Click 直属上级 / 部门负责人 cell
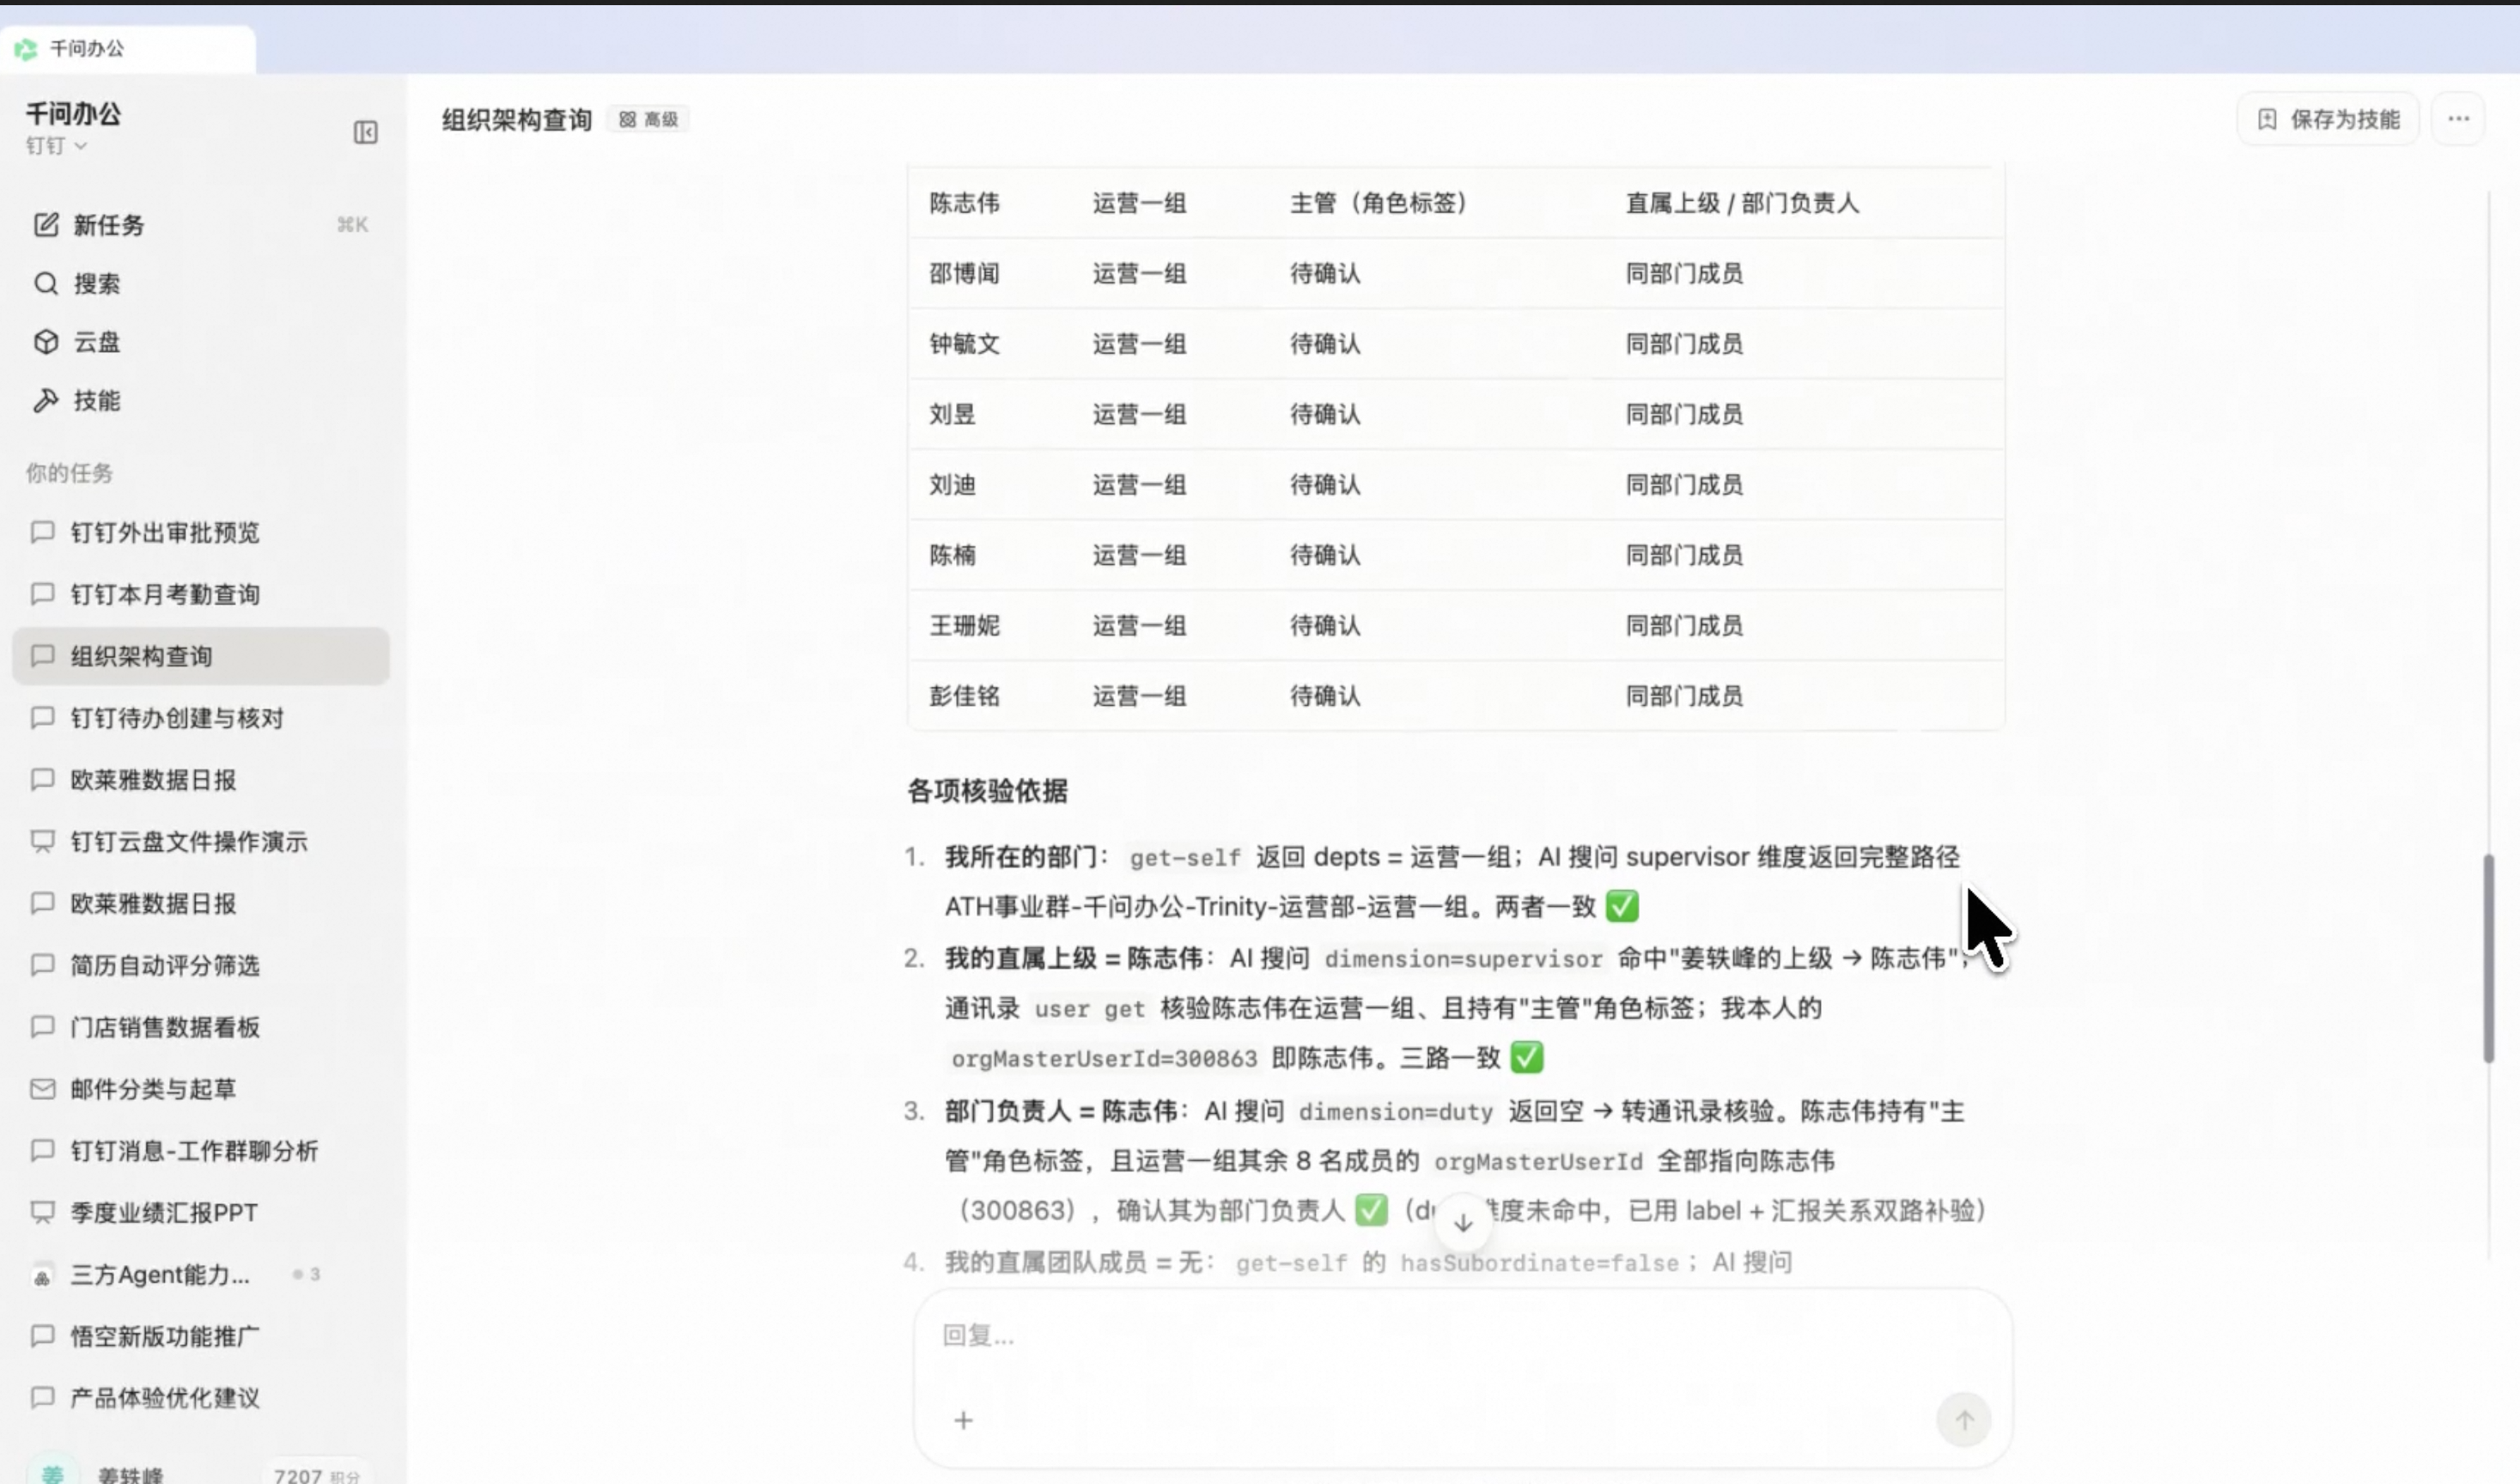Screen dimensions: 2520x1484 1742,203
